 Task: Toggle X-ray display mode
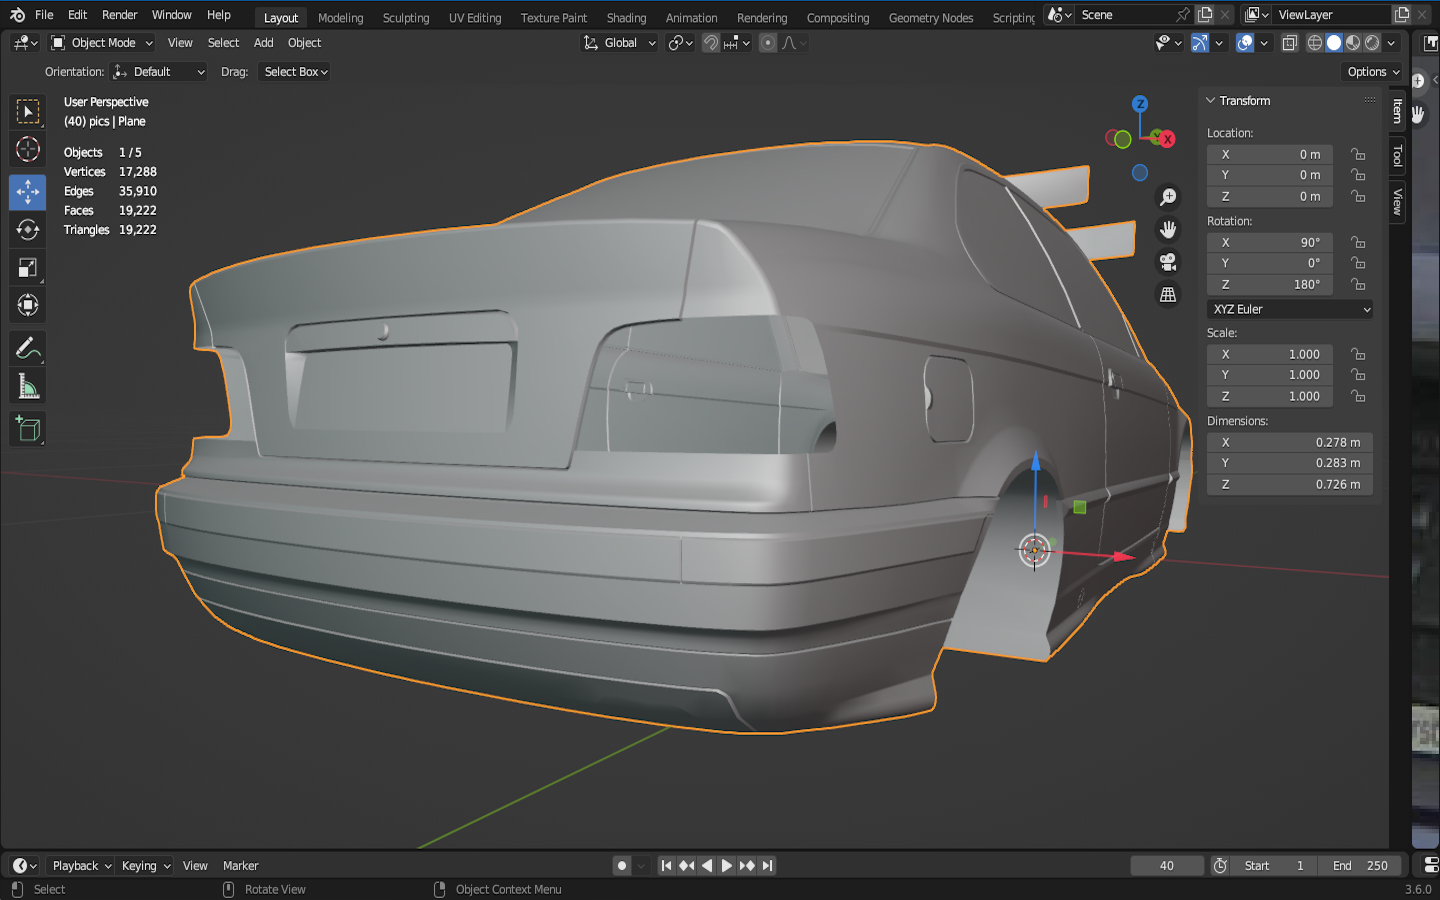point(1290,43)
